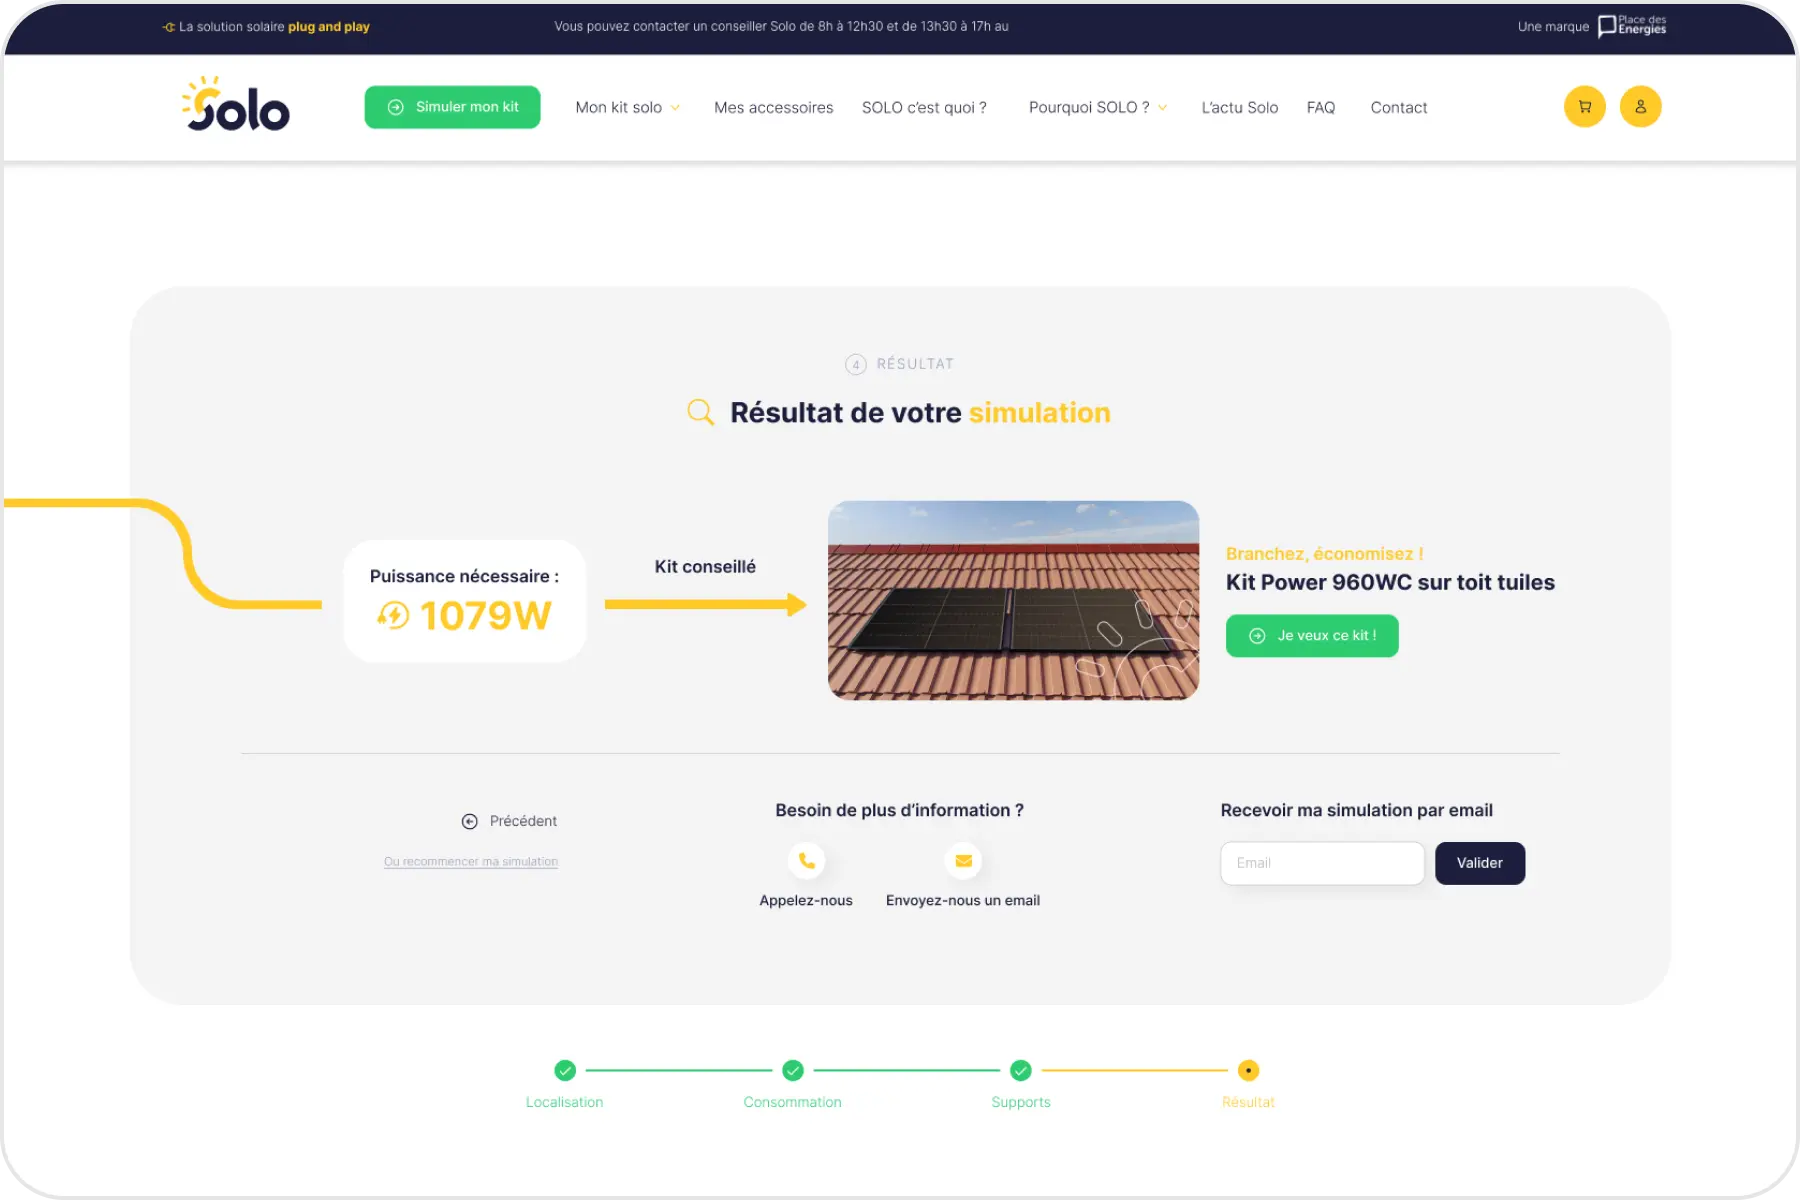Click the Place des Energies logo

click(1631, 26)
